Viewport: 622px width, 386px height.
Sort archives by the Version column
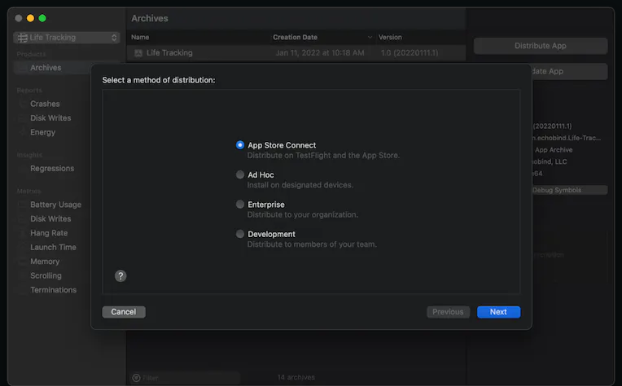[x=390, y=37]
